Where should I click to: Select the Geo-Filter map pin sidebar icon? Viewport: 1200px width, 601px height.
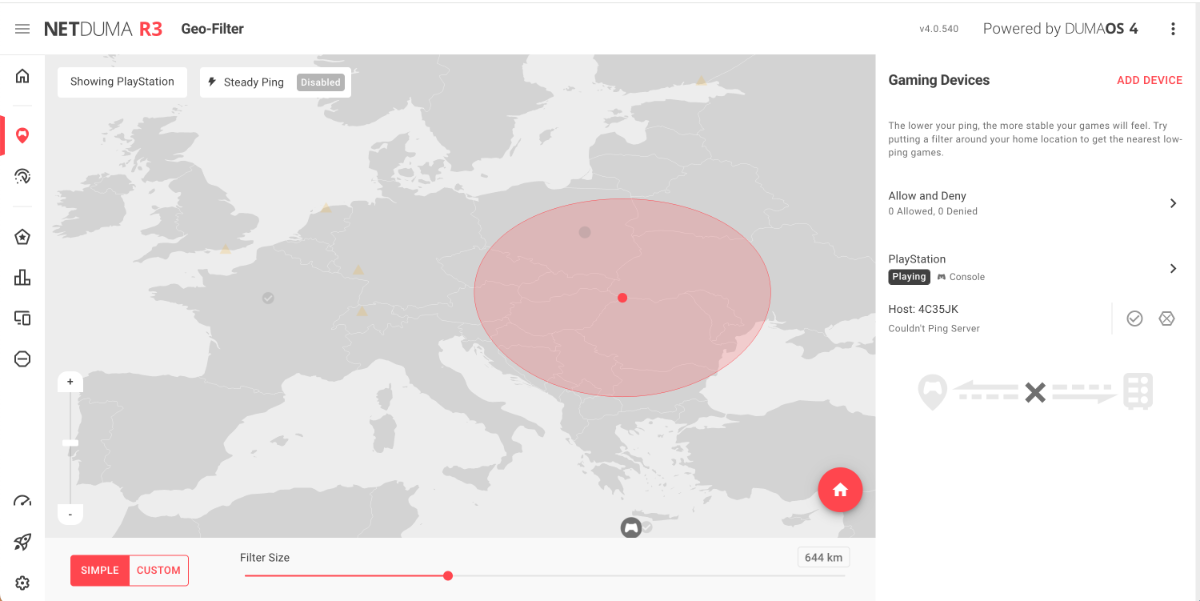pos(22,135)
